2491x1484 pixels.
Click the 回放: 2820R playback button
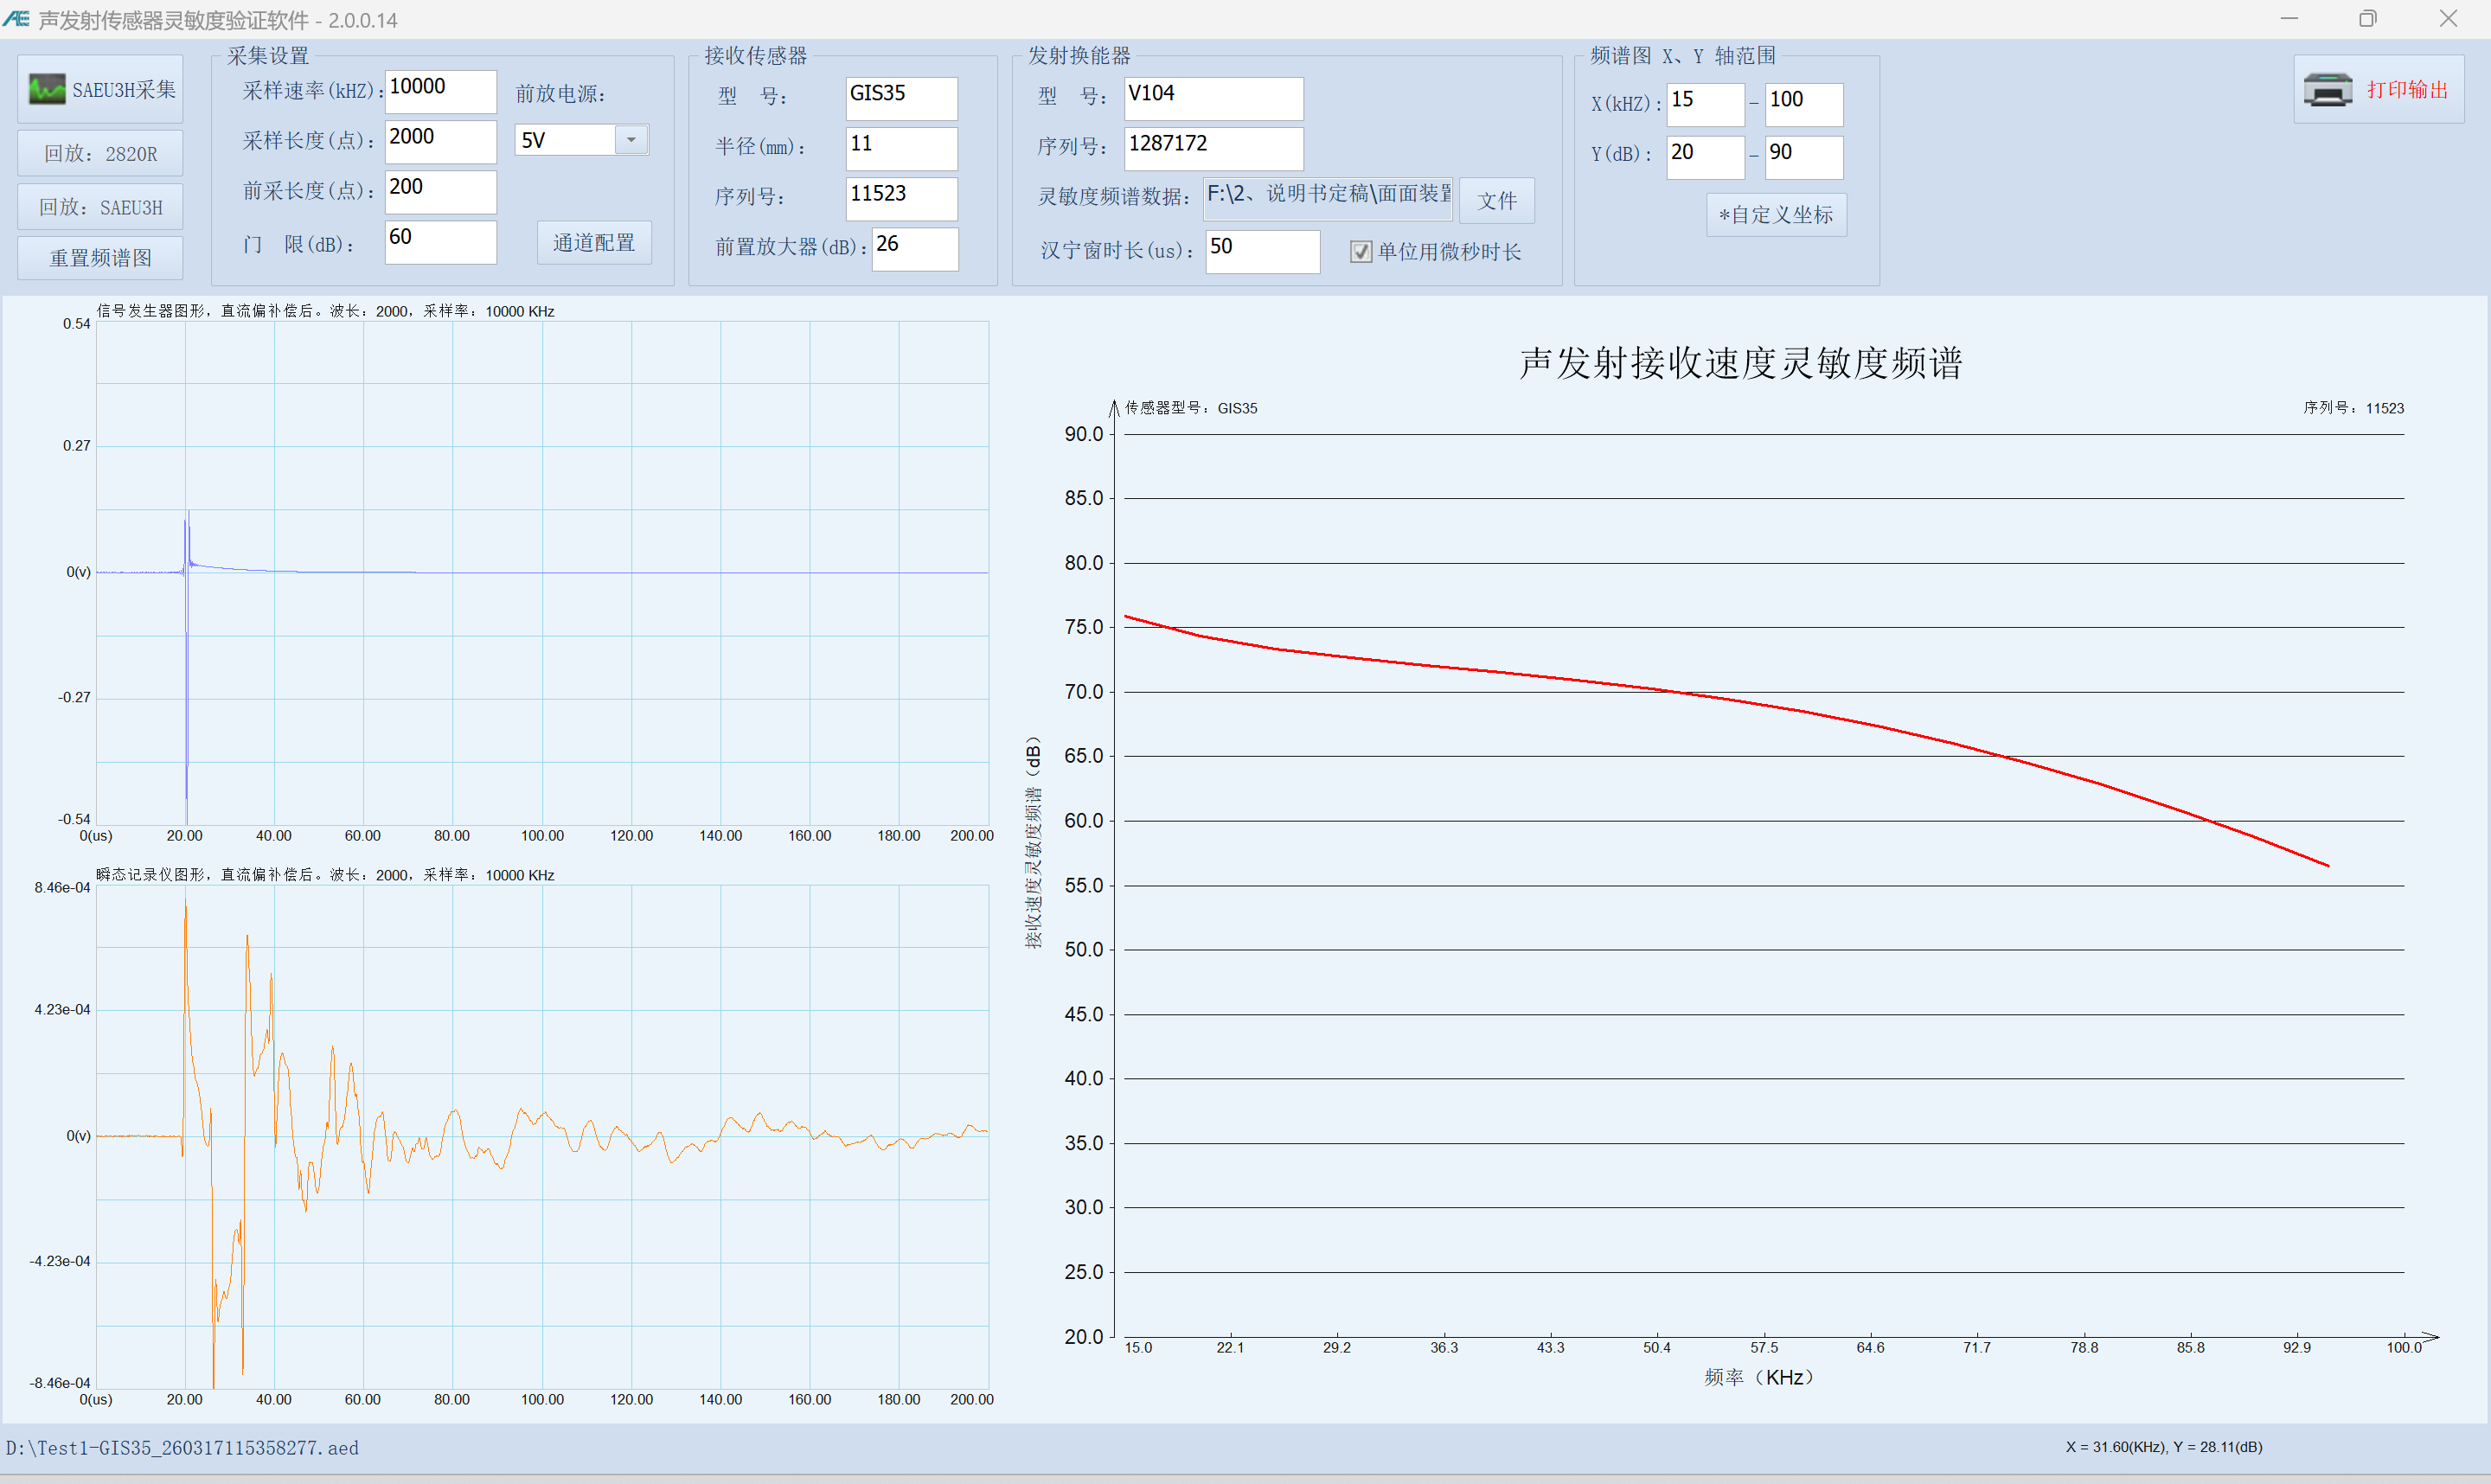pyautogui.click(x=100, y=152)
